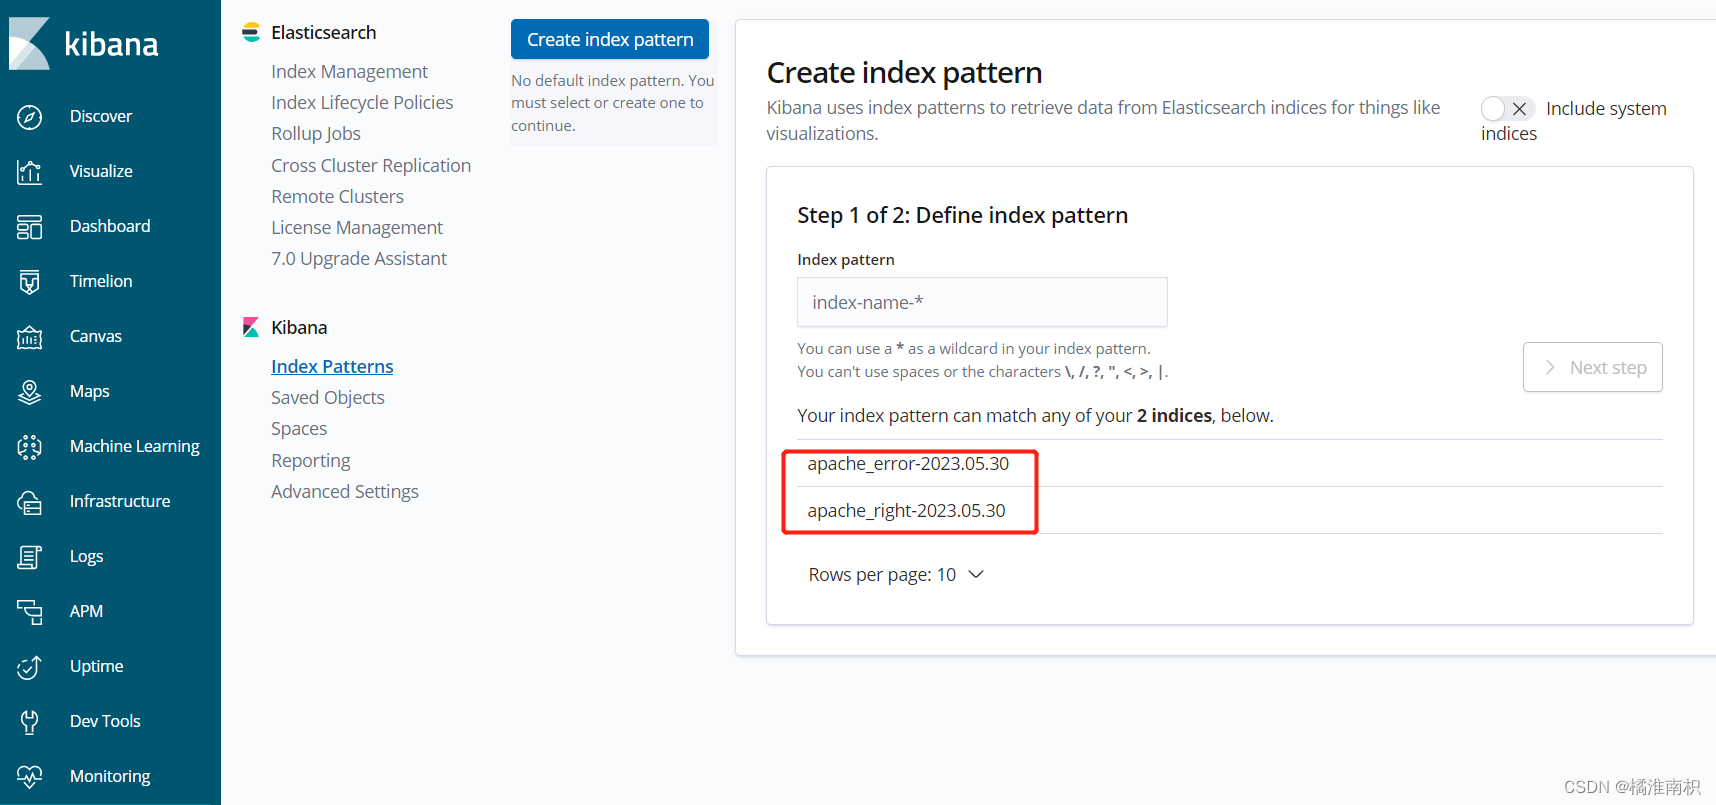
Task: Select Machine Learning label in sidebar
Action: (x=135, y=447)
